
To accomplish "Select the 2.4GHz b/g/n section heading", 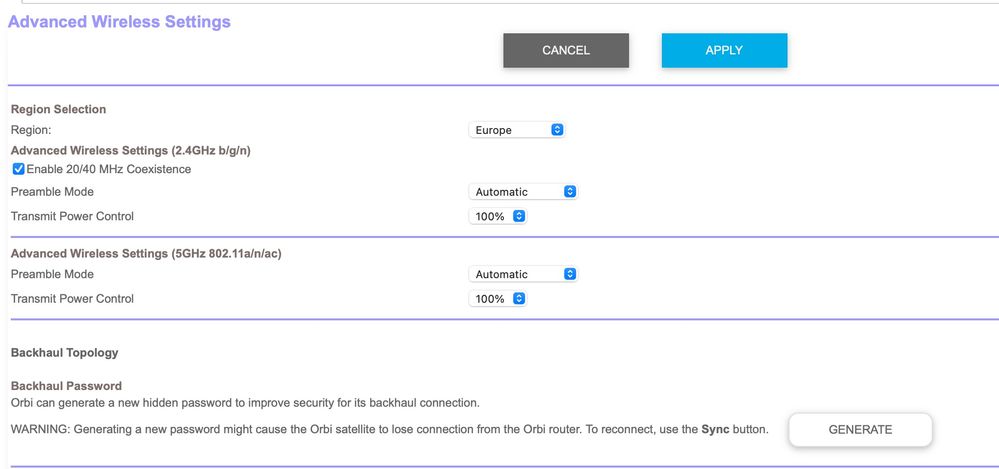I will (130, 150).
